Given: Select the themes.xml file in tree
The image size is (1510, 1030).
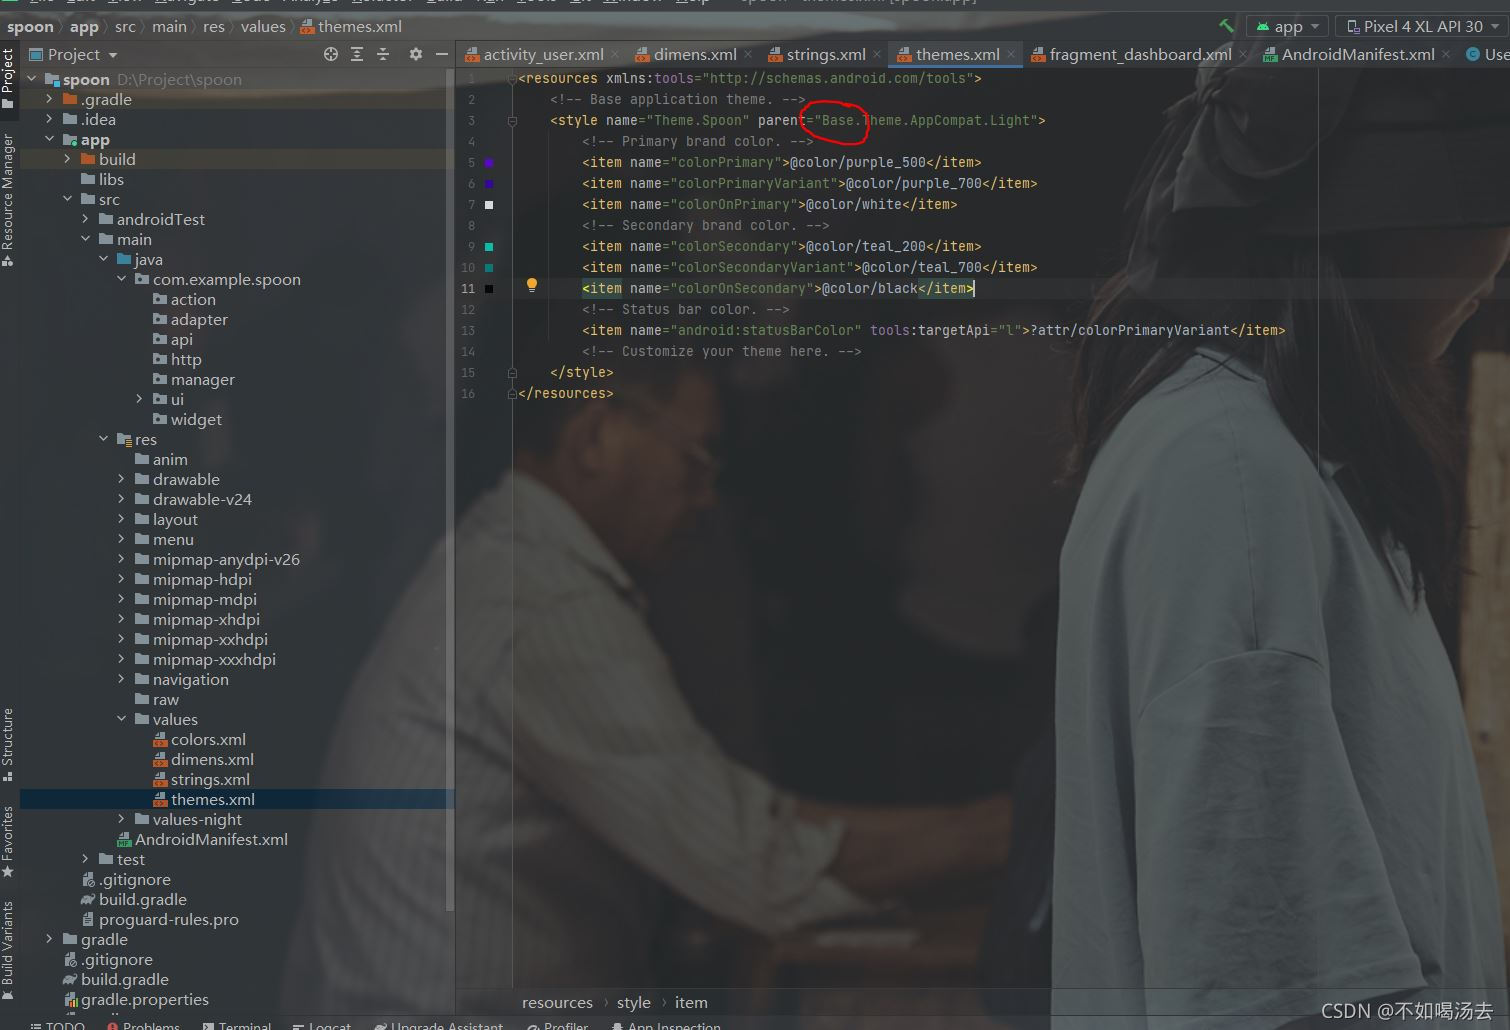Looking at the screenshot, I should coord(204,799).
